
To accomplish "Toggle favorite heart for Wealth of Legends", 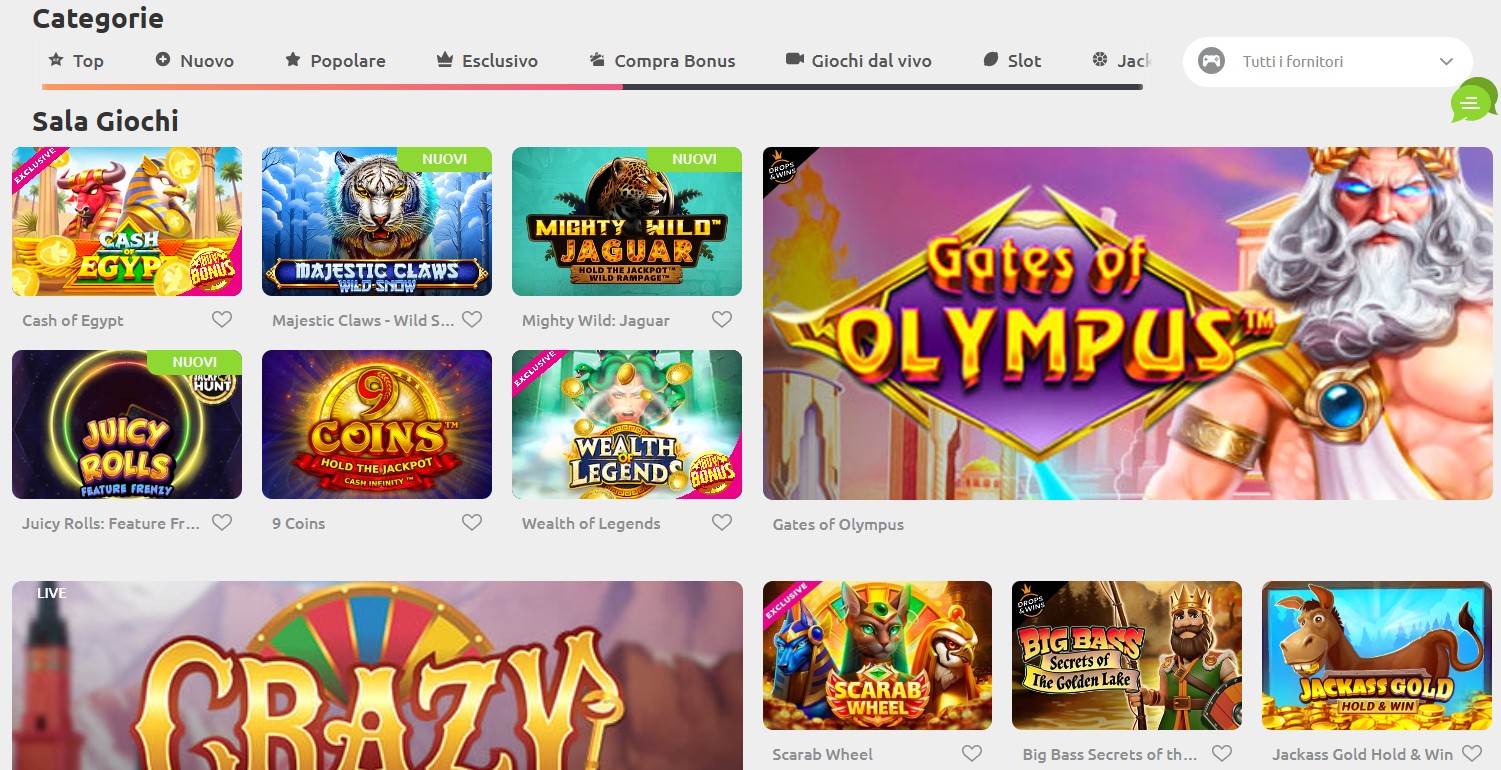I will click(722, 523).
